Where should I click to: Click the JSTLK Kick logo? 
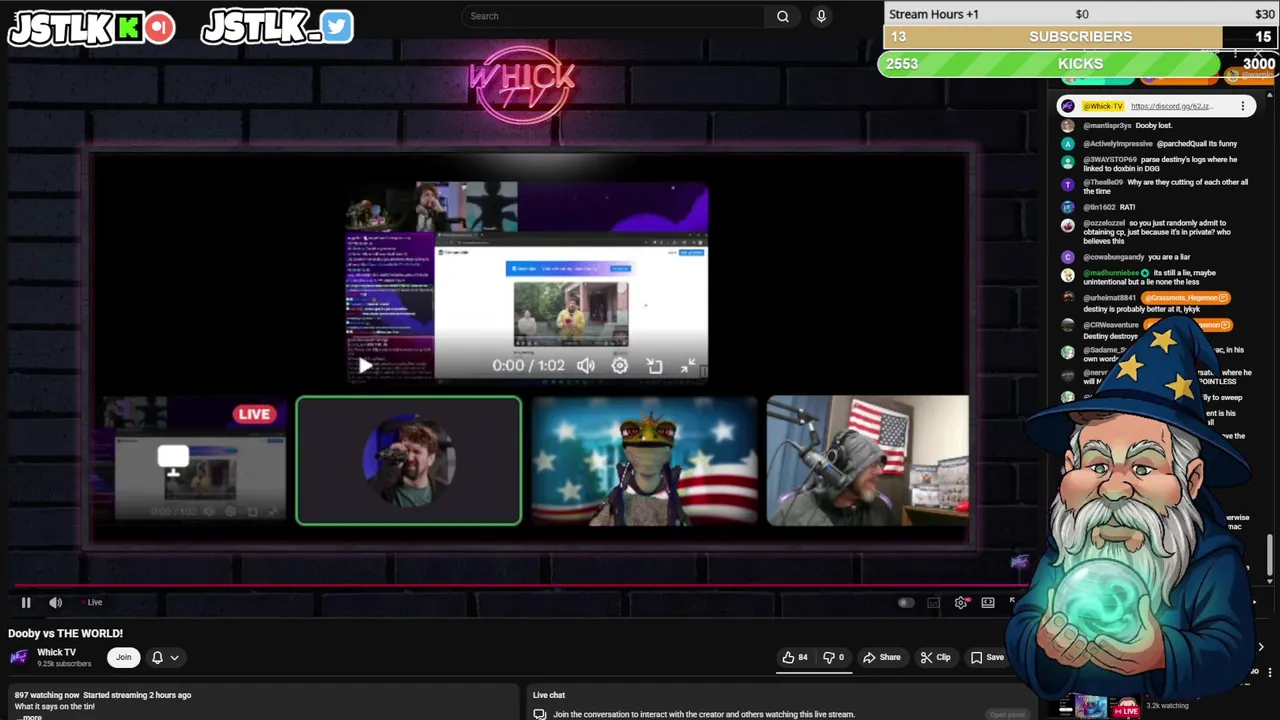pos(92,28)
